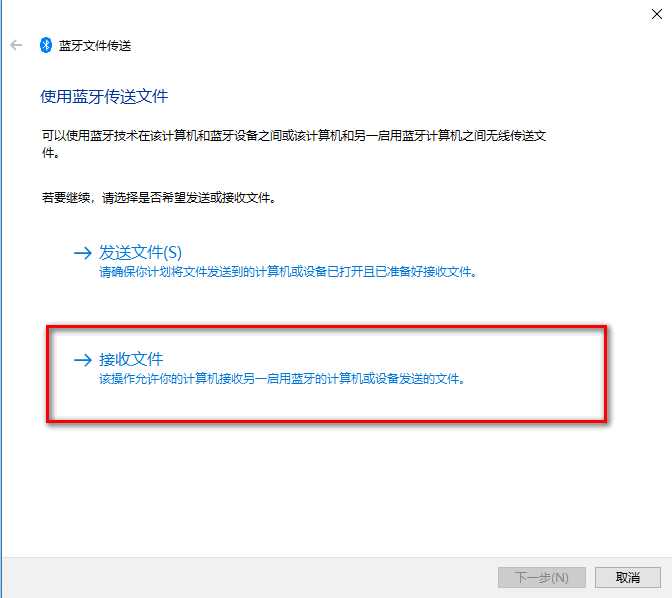Click the blank white area below the red box
Viewport: 672px width, 598px height.
click(x=326, y=489)
